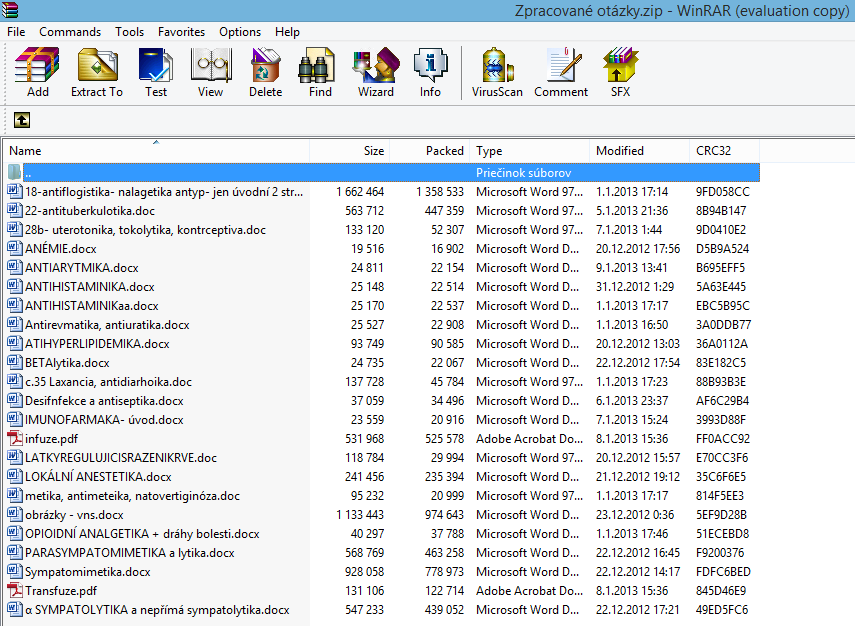Click the Delete toolbar icon
The image size is (855, 626).
(265, 73)
